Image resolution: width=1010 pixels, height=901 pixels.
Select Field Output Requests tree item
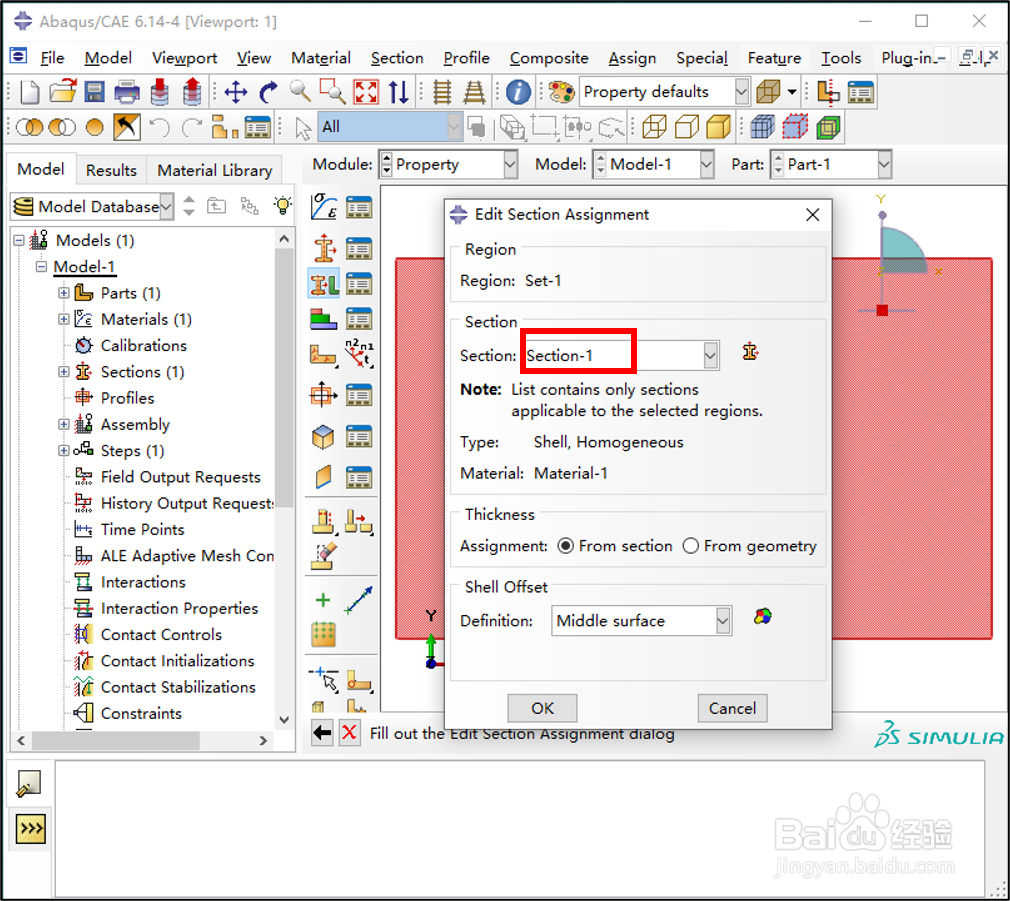coord(180,477)
